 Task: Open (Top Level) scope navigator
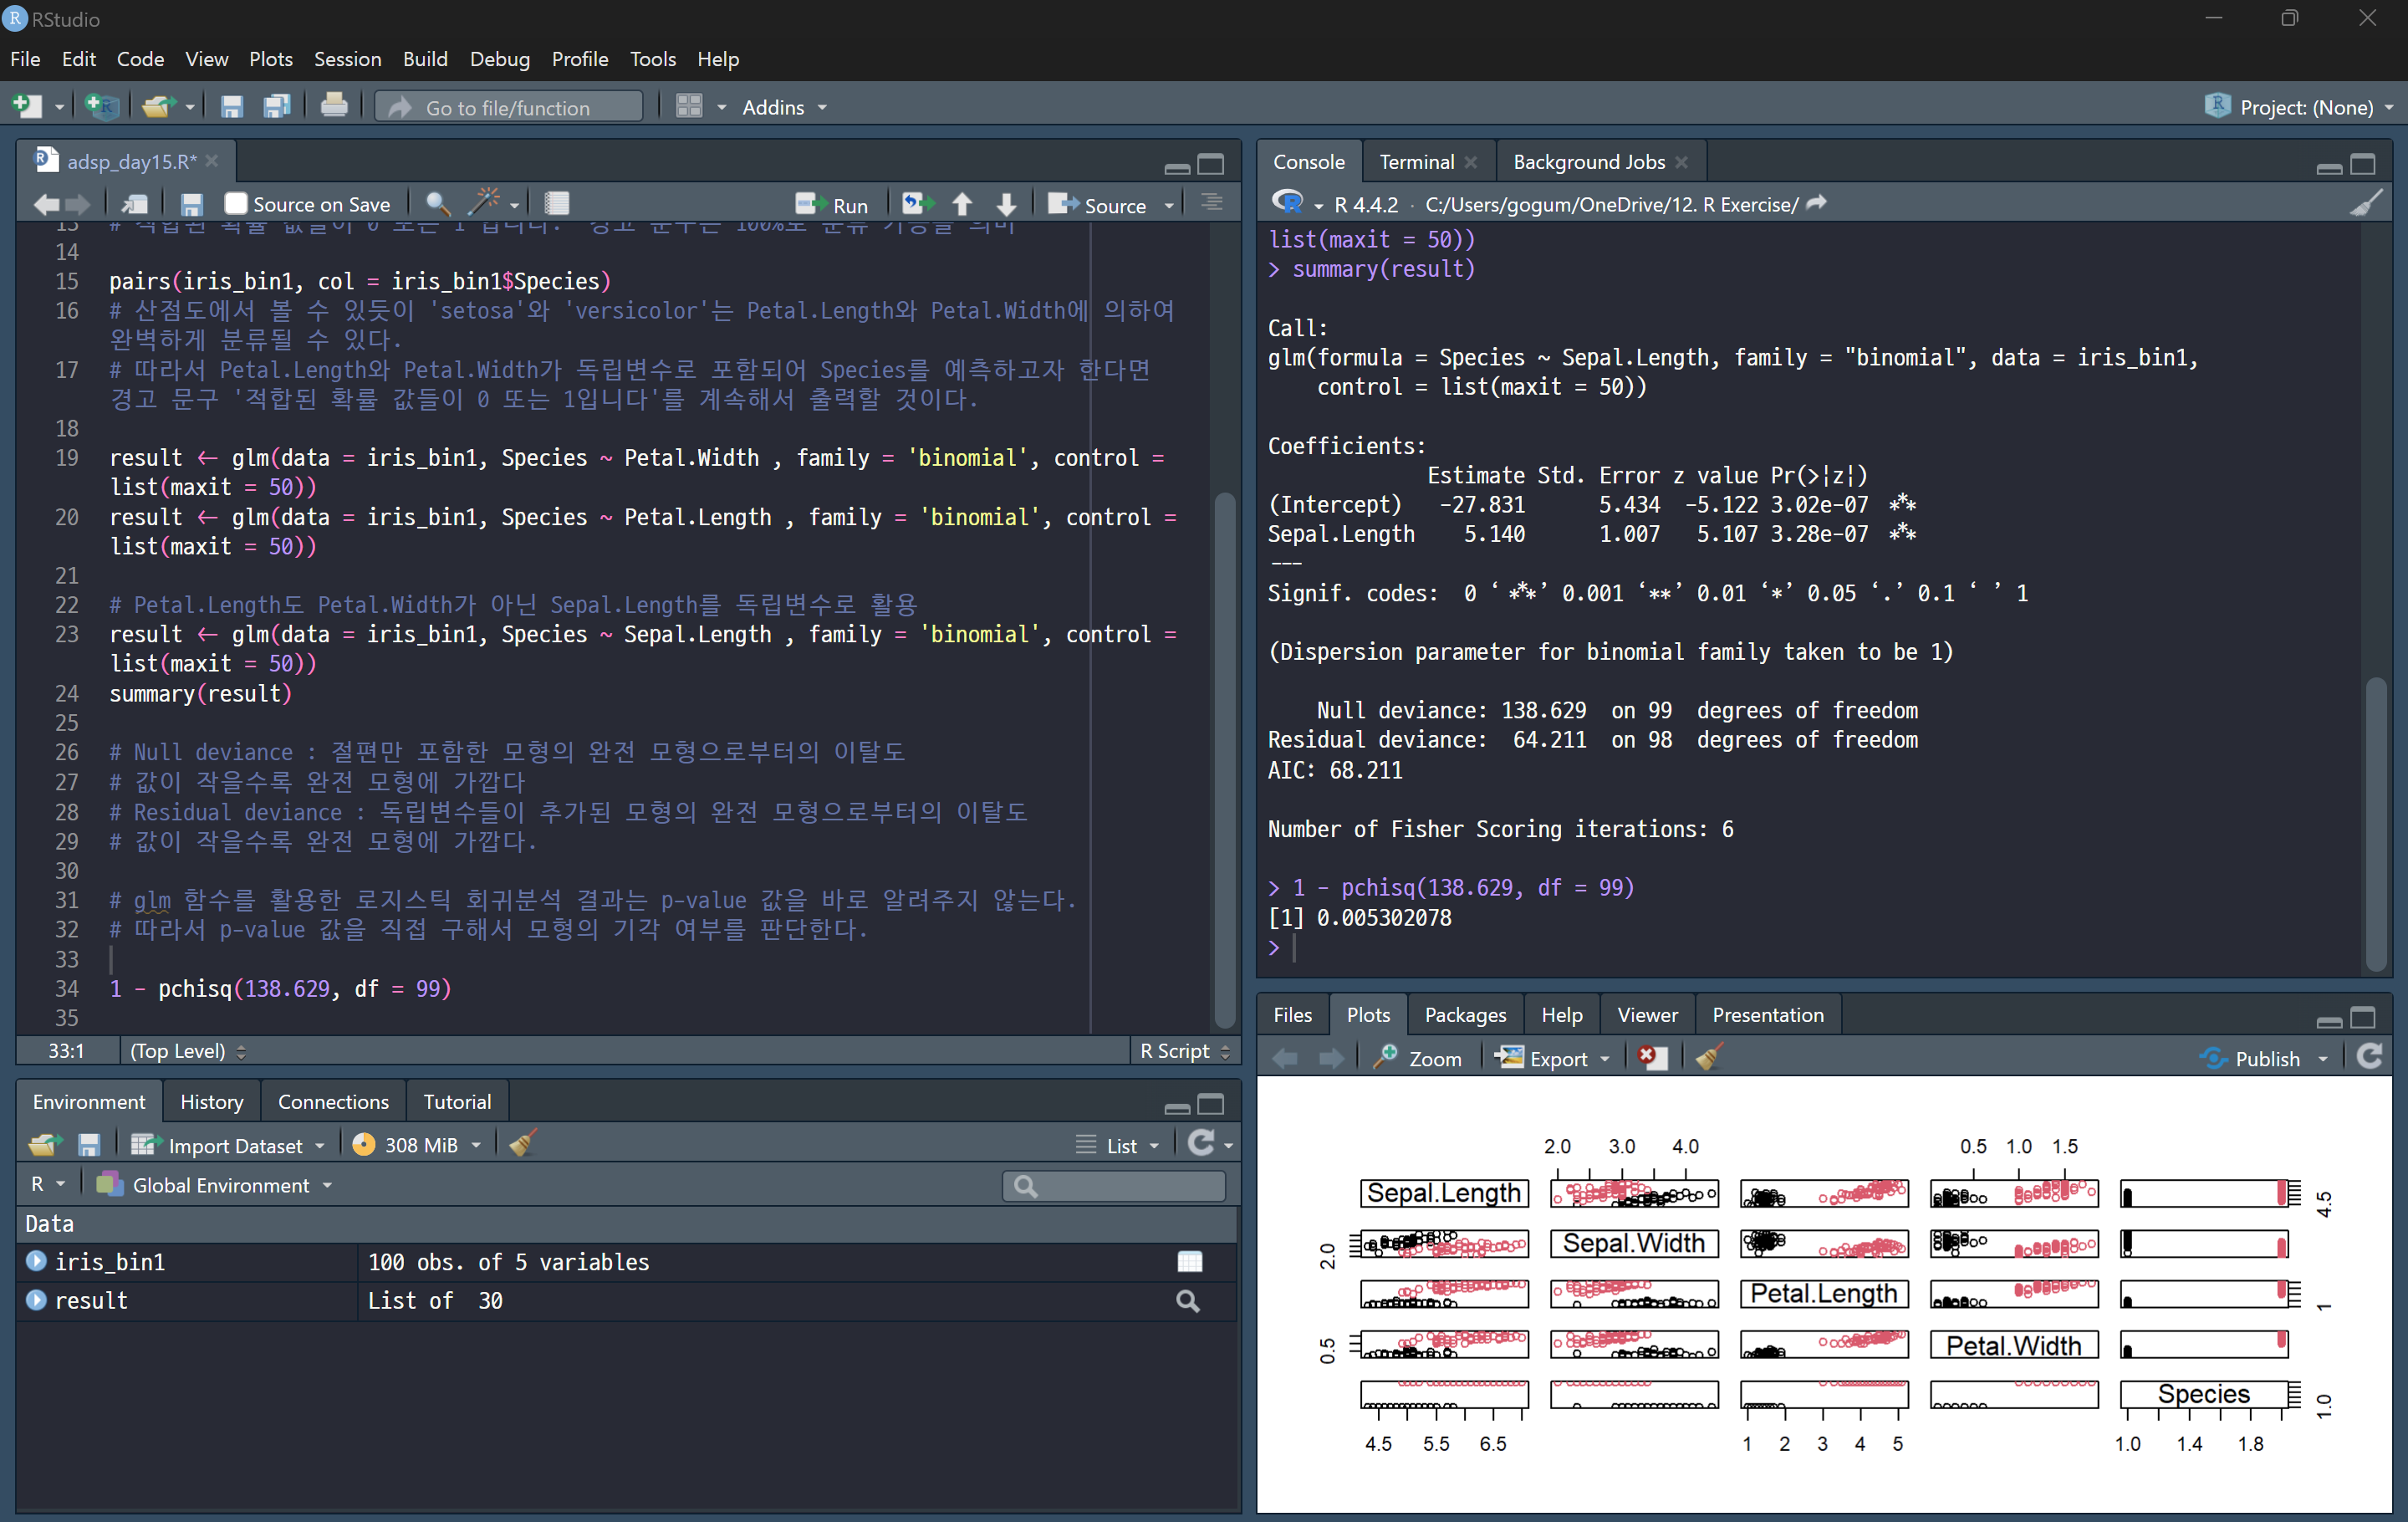188,1051
